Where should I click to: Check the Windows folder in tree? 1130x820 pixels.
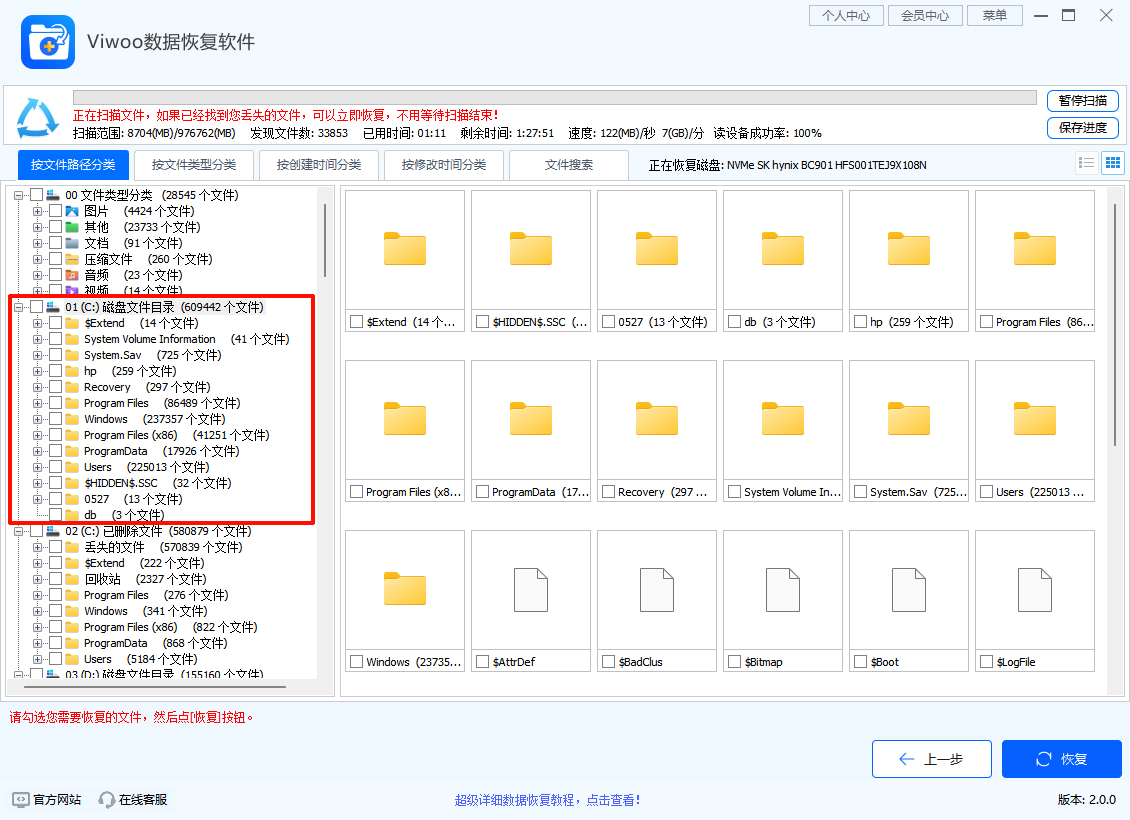point(55,418)
